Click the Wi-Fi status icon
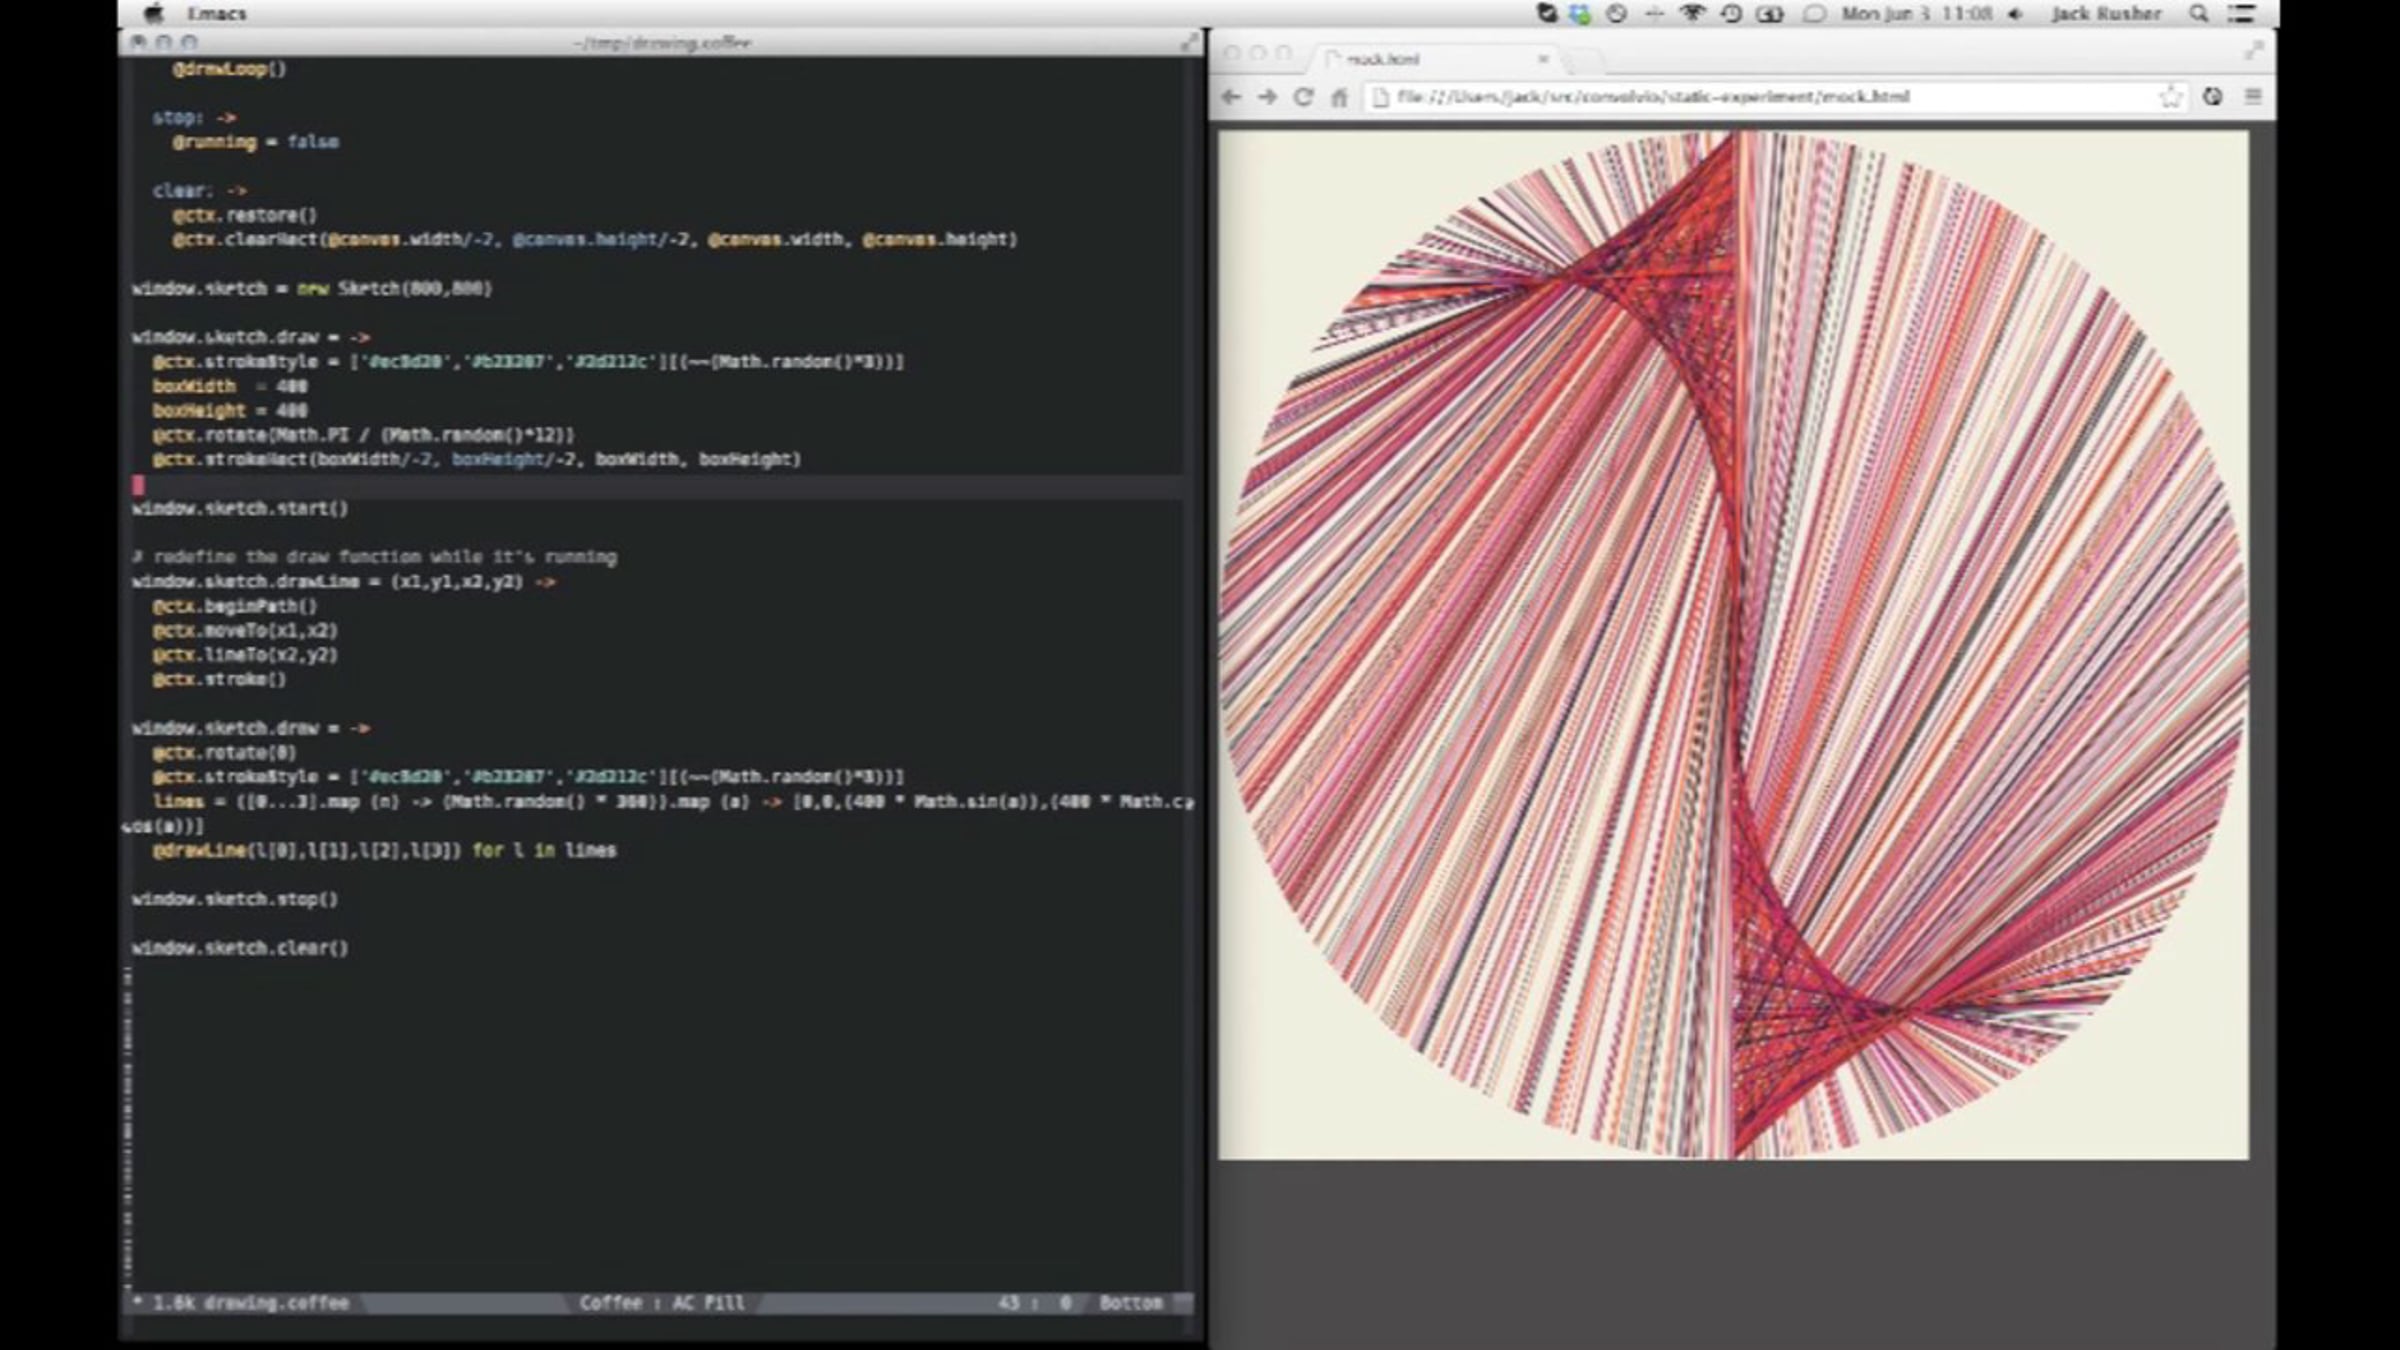Viewport: 2400px width, 1350px height. click(x=1692, y=14)
